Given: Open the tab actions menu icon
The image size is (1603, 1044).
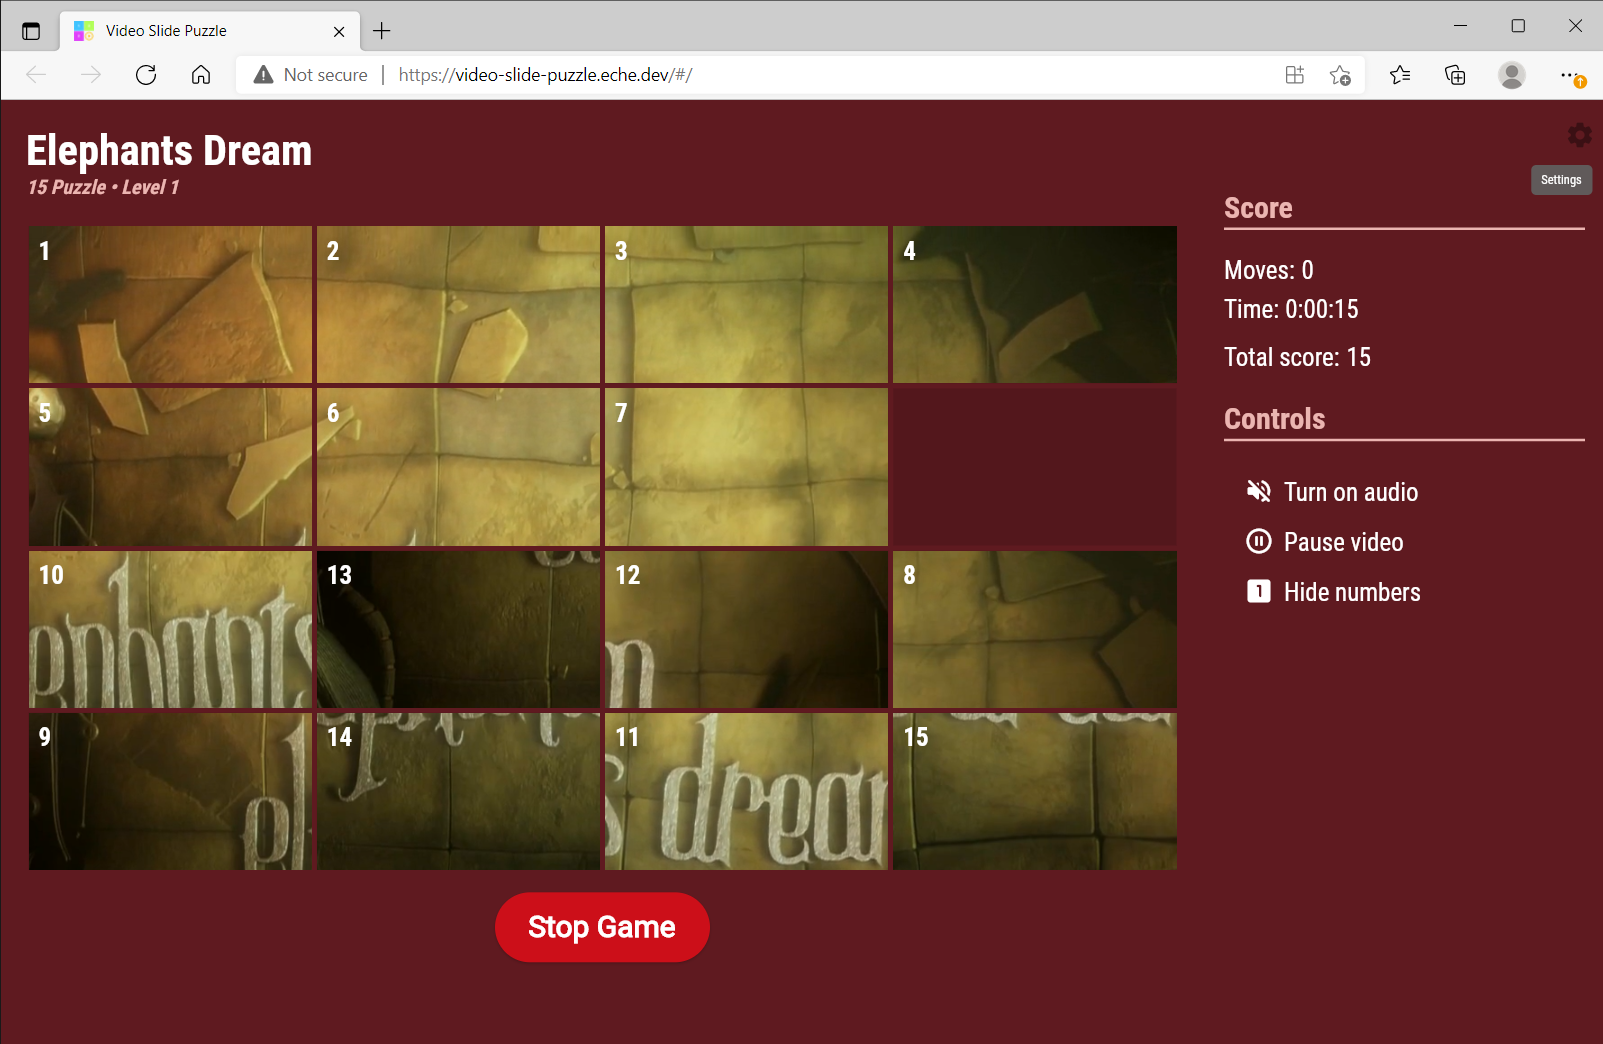Looking at the screenshot, I should [x=31, y=31].
